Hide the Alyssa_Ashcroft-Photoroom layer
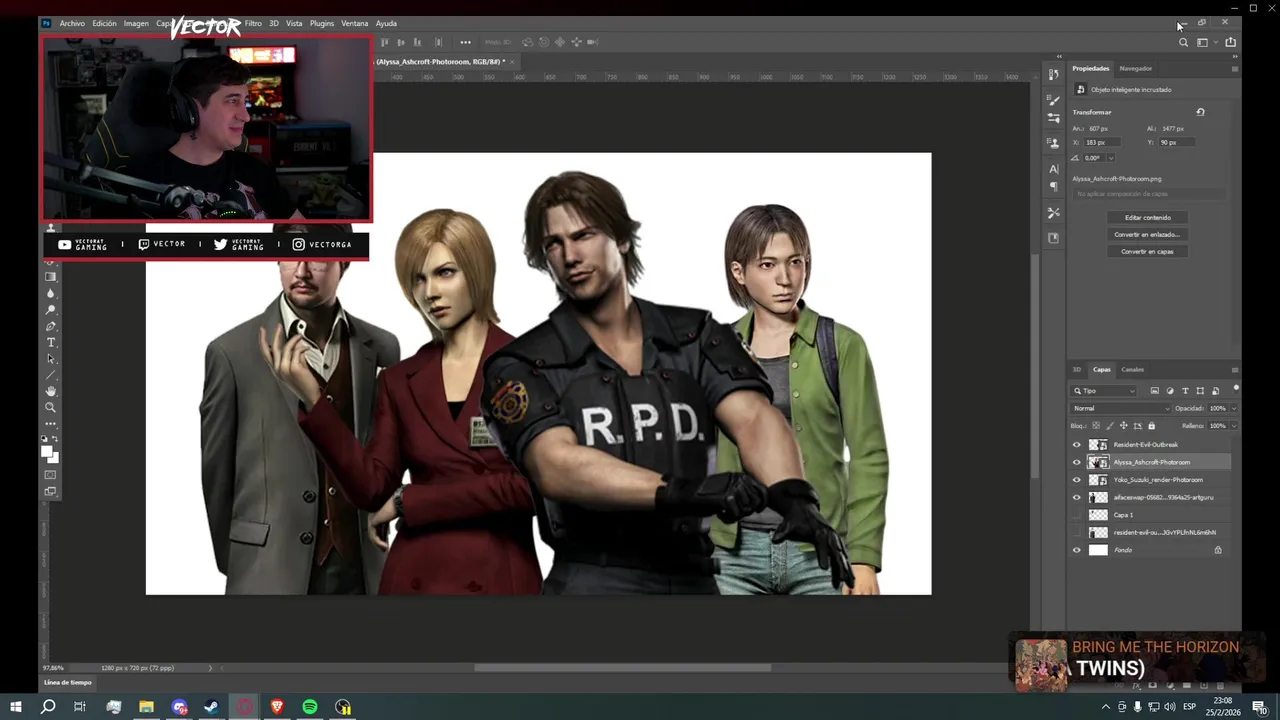 (x=1077, y=462)
